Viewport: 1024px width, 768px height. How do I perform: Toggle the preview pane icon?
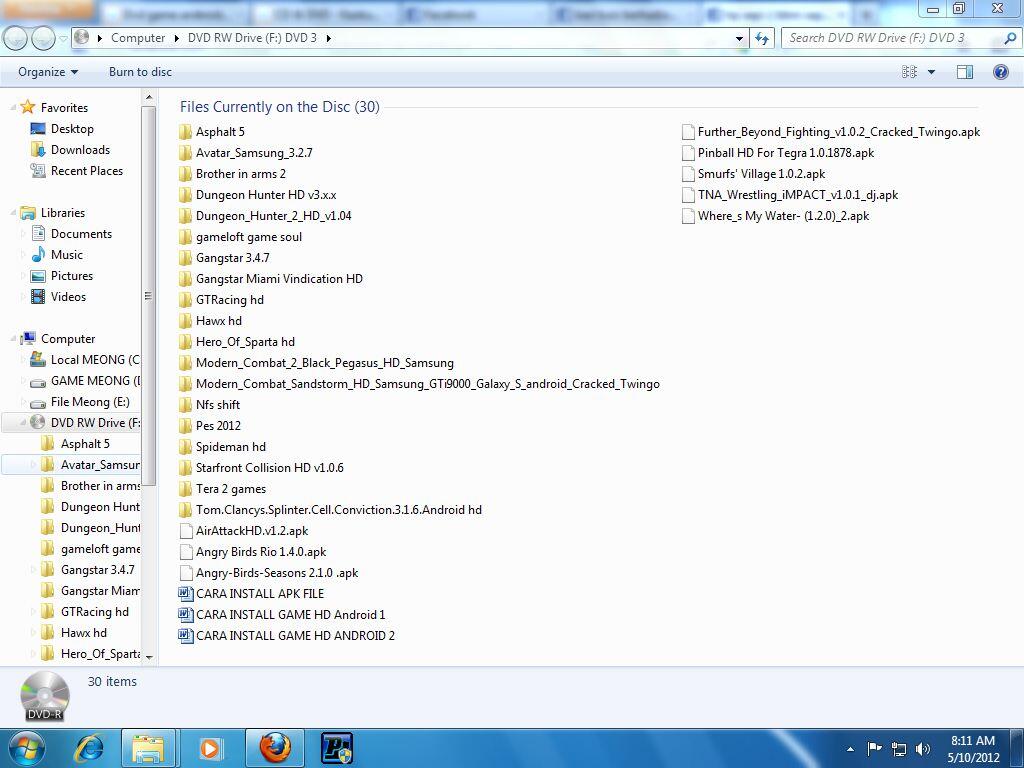click(x=965, y=72)
